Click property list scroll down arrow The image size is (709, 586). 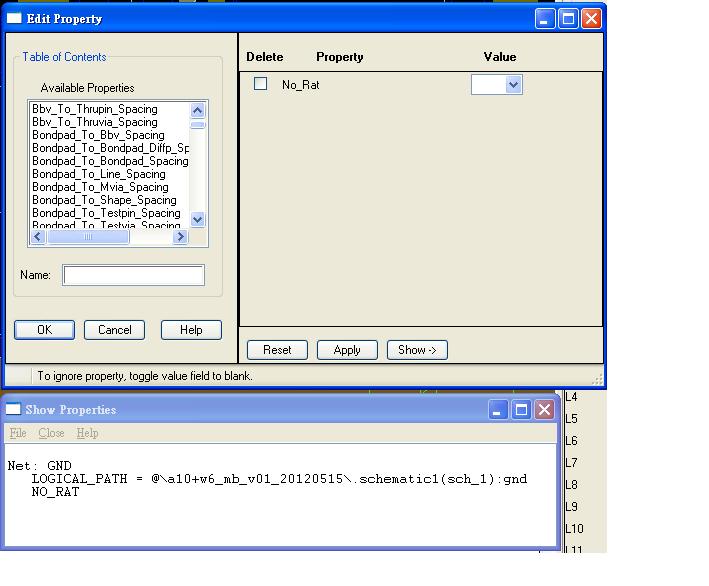(x=198, y=220)
